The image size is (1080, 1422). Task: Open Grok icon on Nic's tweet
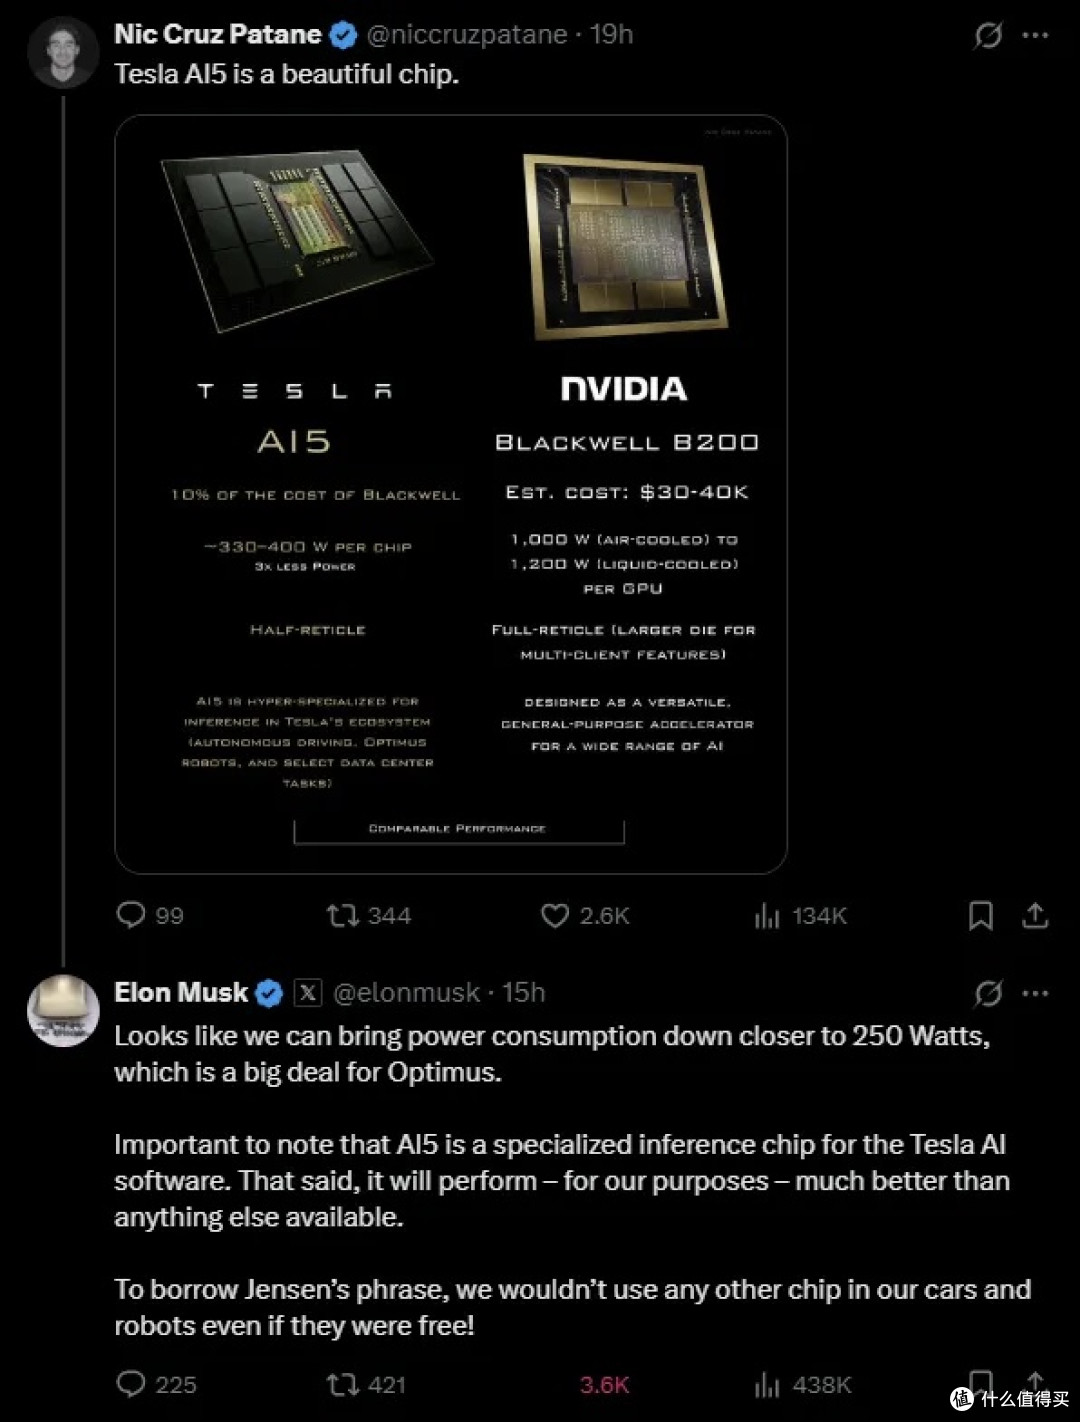[x=988, y=36]
